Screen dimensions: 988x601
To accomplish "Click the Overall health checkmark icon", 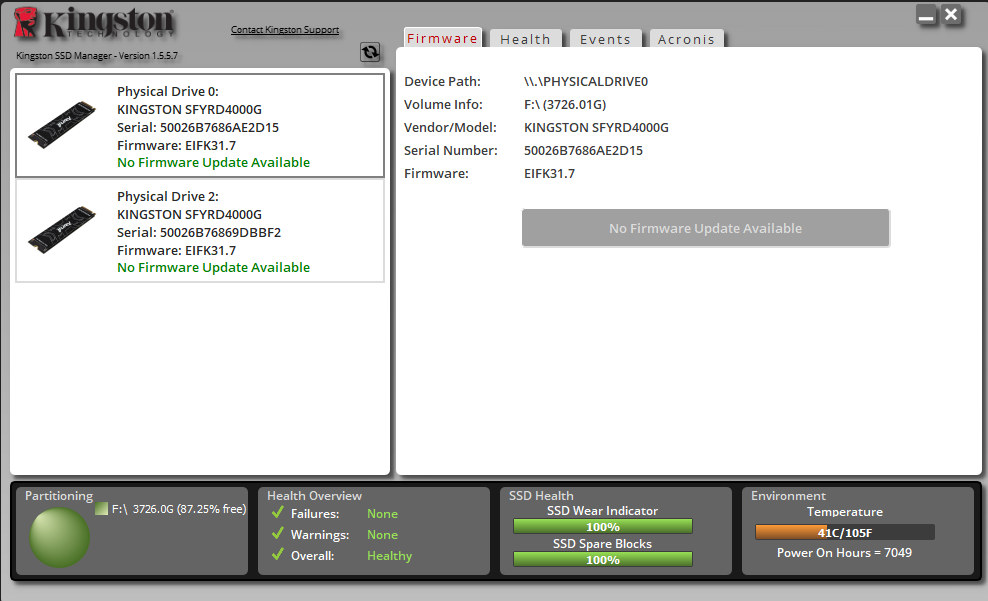I will coord(278,555).
